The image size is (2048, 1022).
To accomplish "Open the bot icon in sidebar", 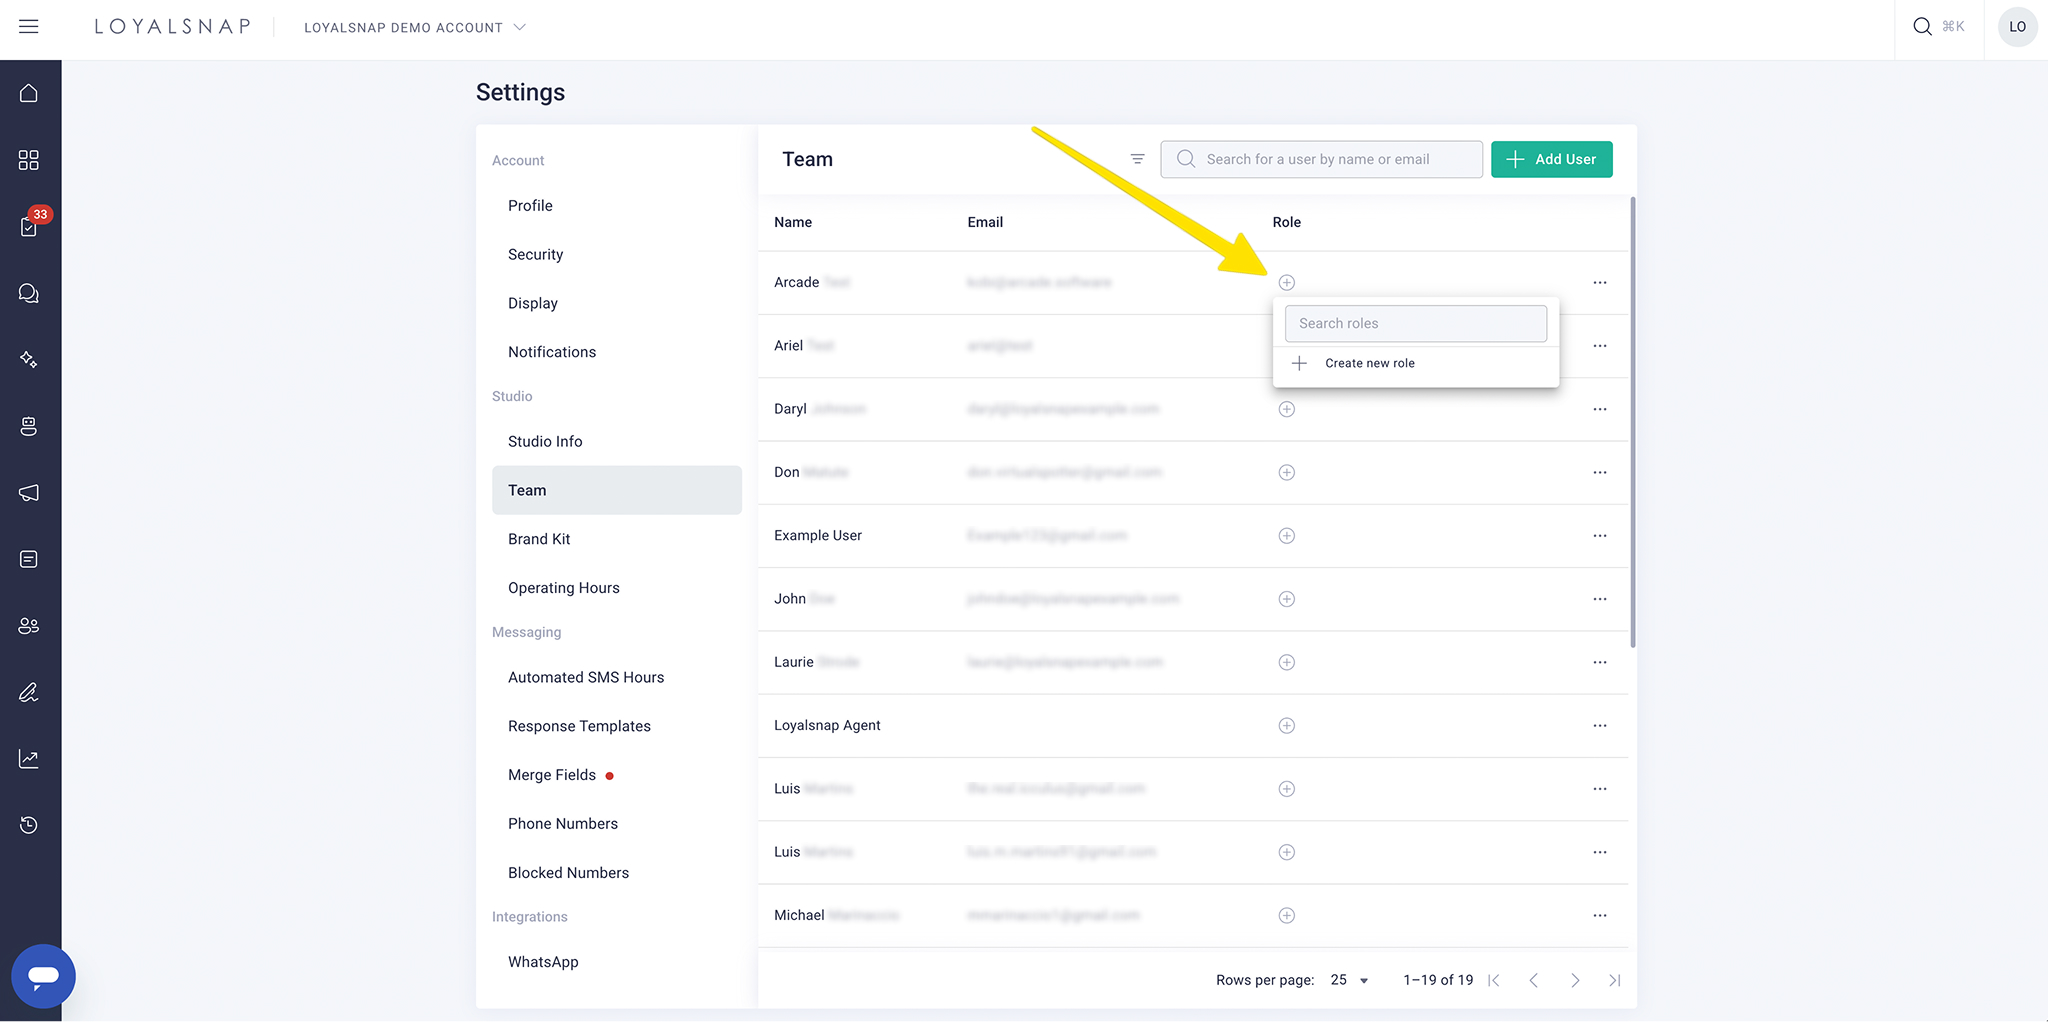I will [29, 426].
